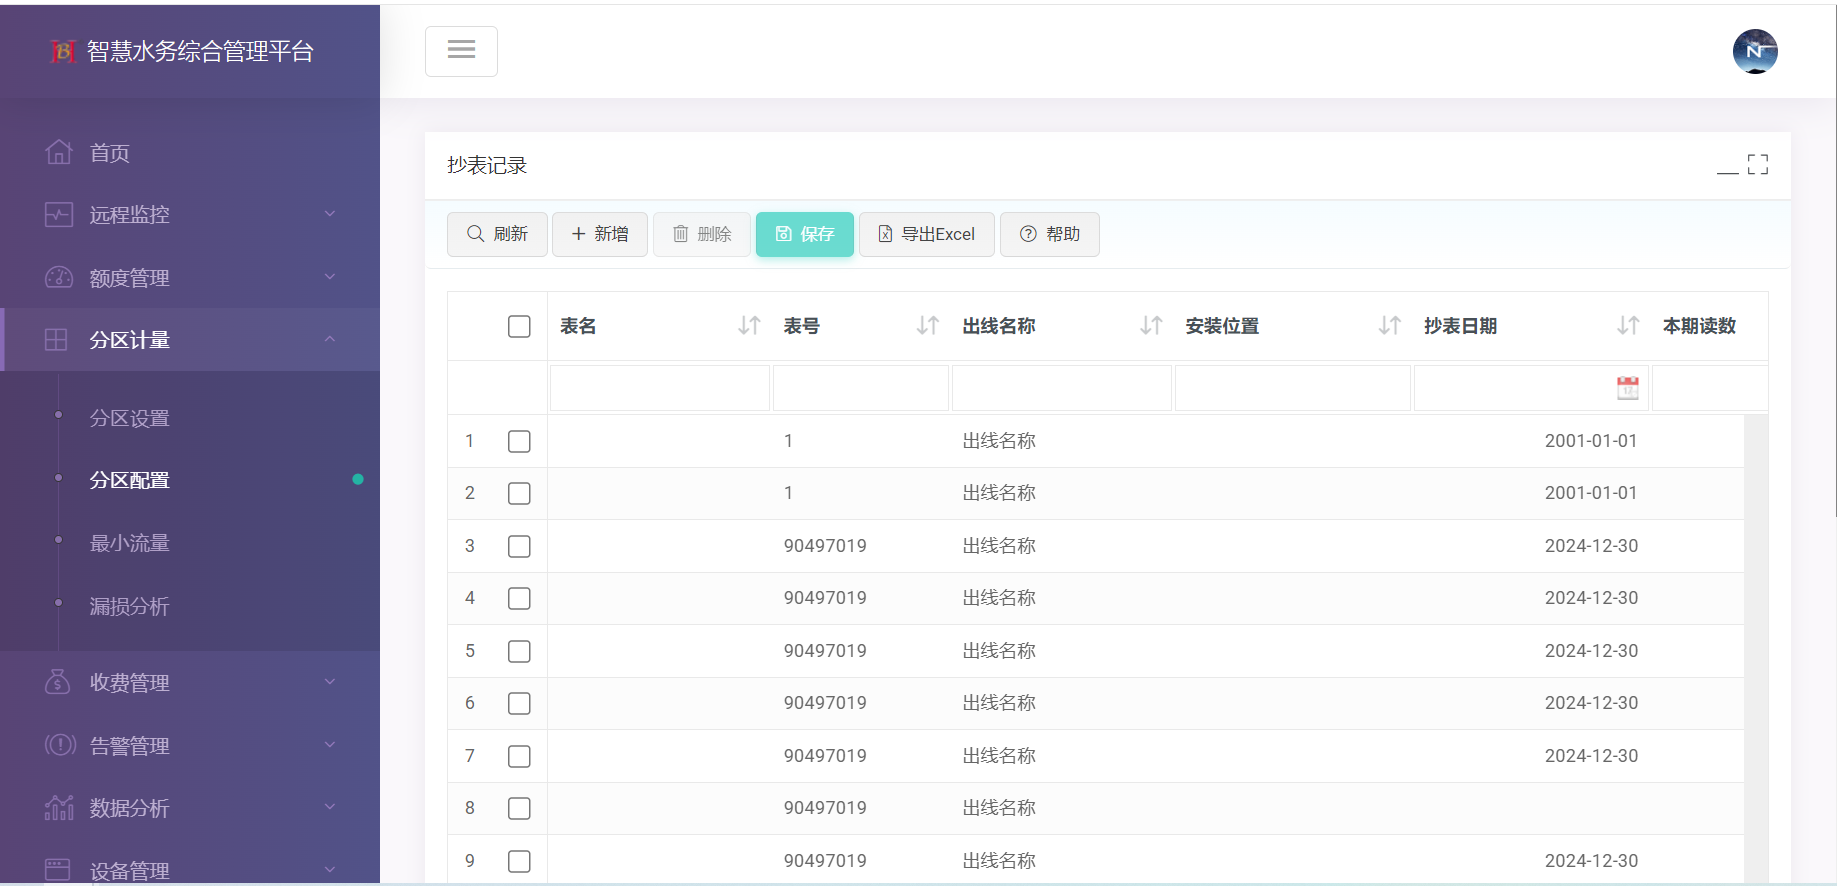Click the hamburger menu toggle icon
Image resolution: width=1837 pixels, height=886 pixels.
click(x=461, y=51)
